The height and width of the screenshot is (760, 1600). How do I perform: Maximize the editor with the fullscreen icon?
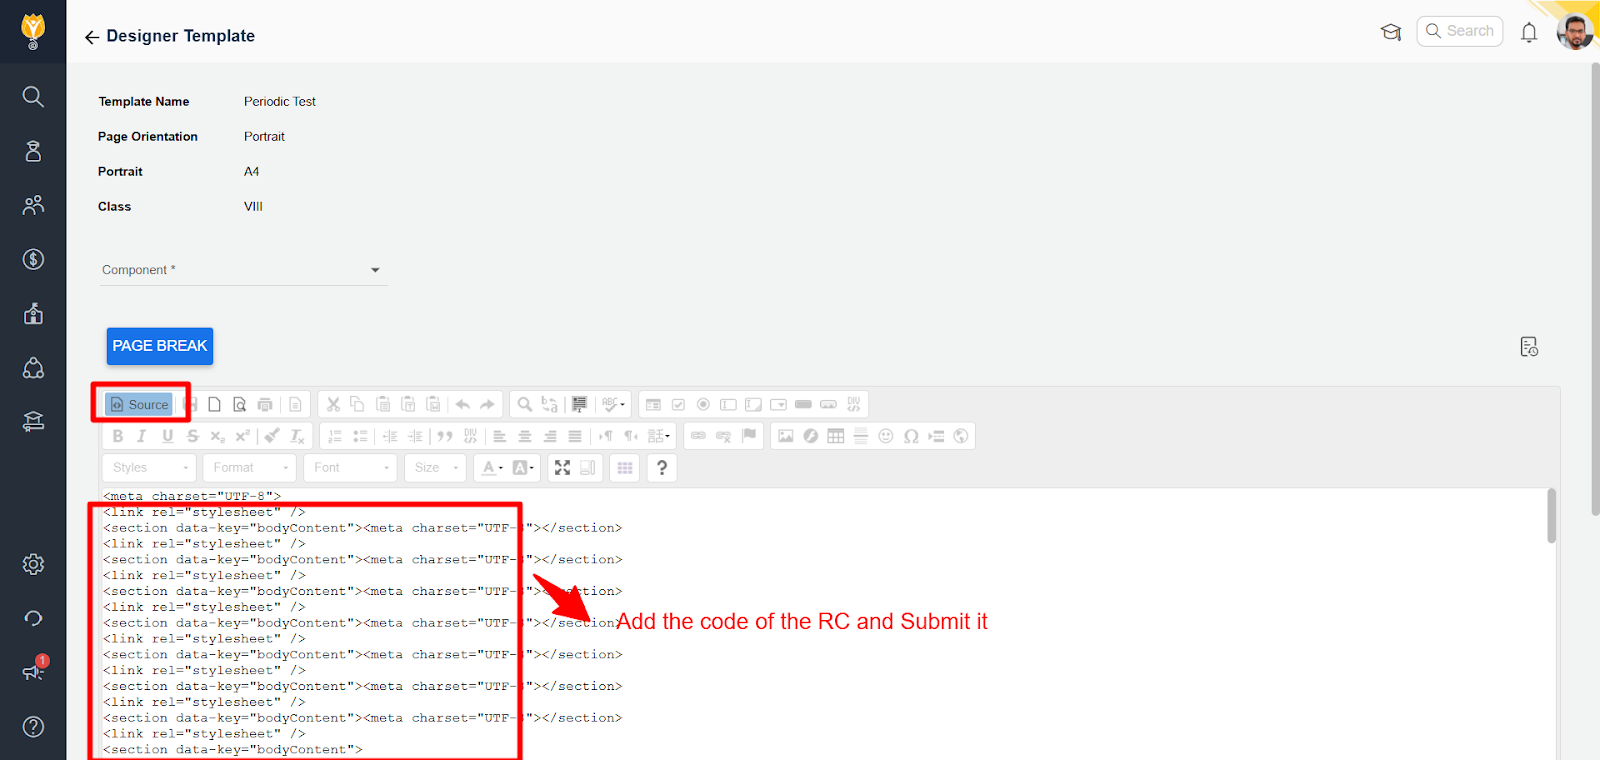tap(562, 467)
